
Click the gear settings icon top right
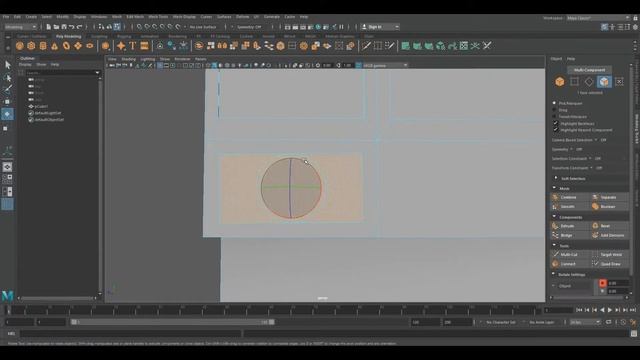pos(635,27)
